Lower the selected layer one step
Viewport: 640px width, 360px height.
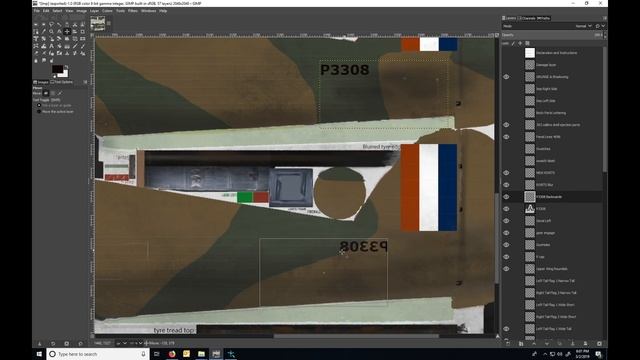[547, 344]
